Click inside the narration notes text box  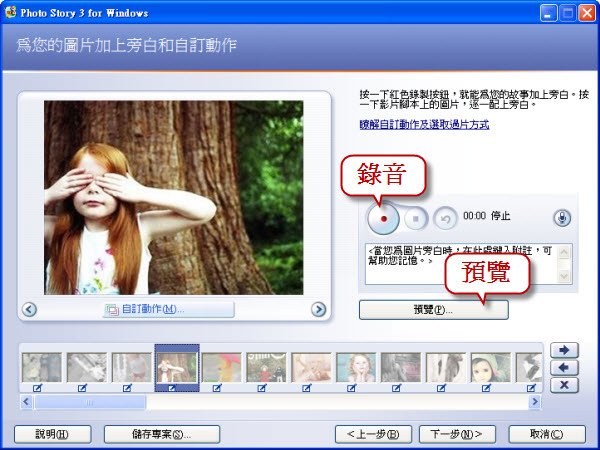point(461,264)
